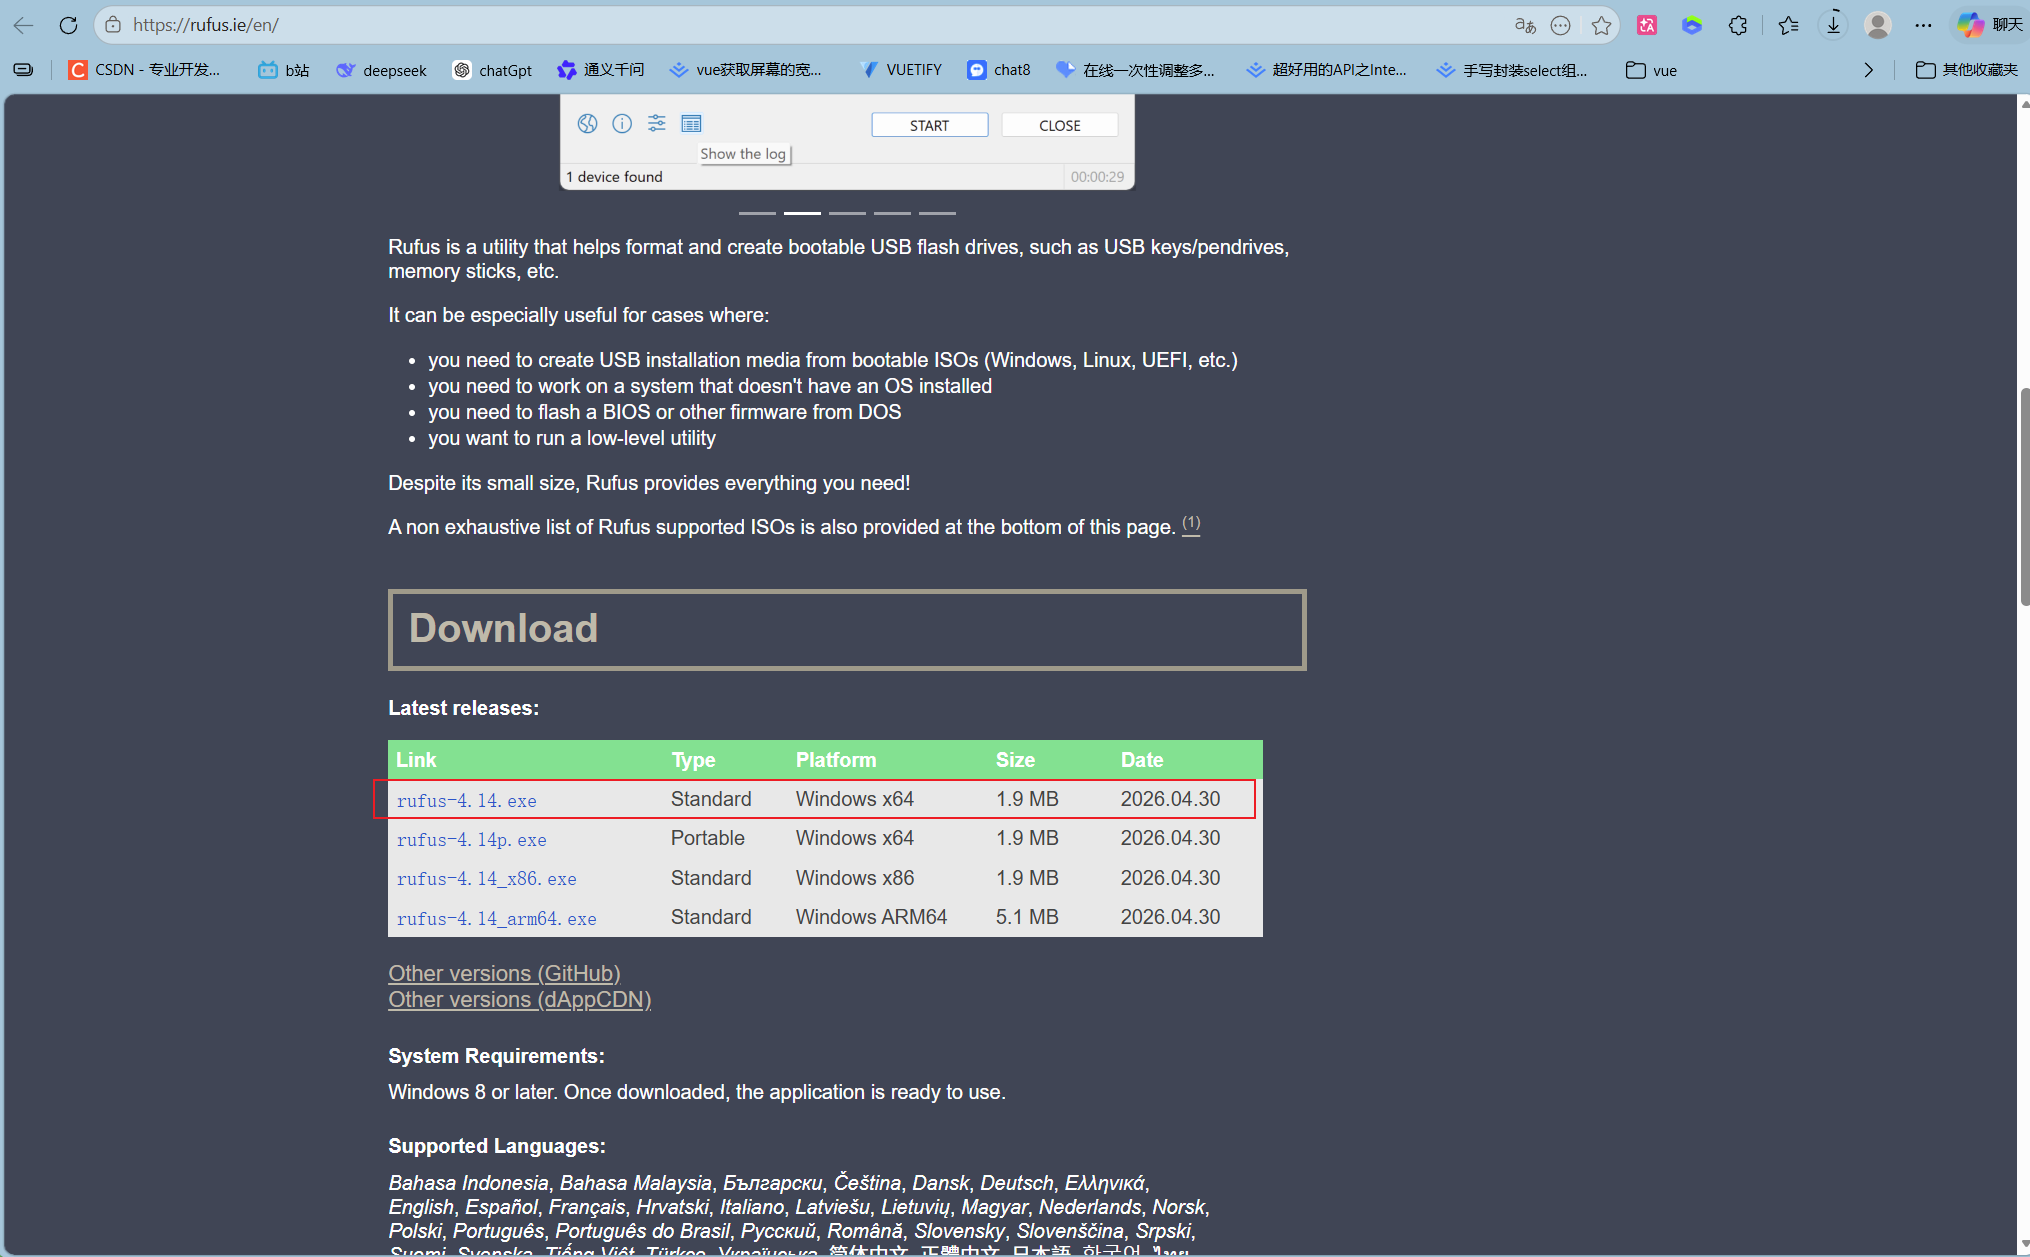Click the scrollbar down arrow
The height and width of the screenshot is (1257, 2030).
click(x=2023, y=1245)
